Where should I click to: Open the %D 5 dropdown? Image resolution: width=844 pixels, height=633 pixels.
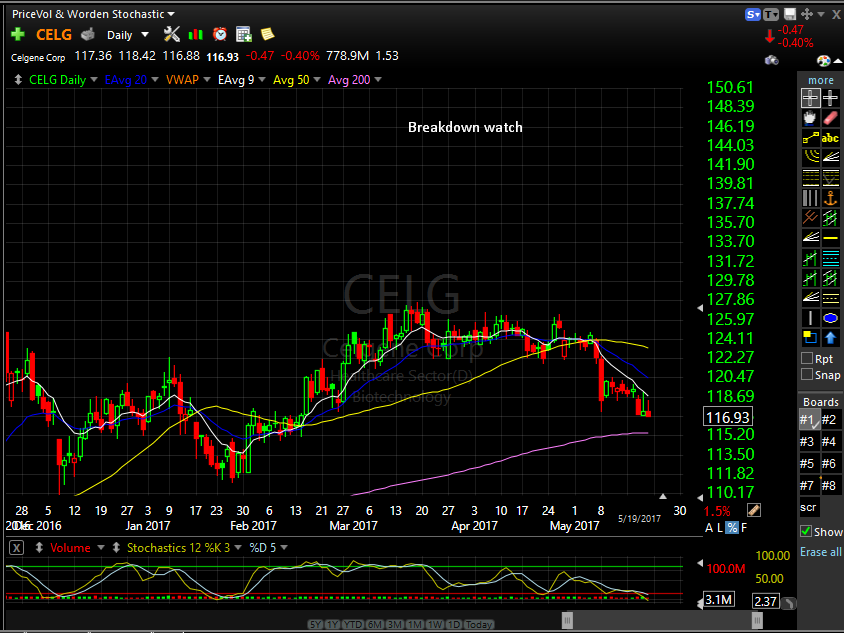coord(284,548)
